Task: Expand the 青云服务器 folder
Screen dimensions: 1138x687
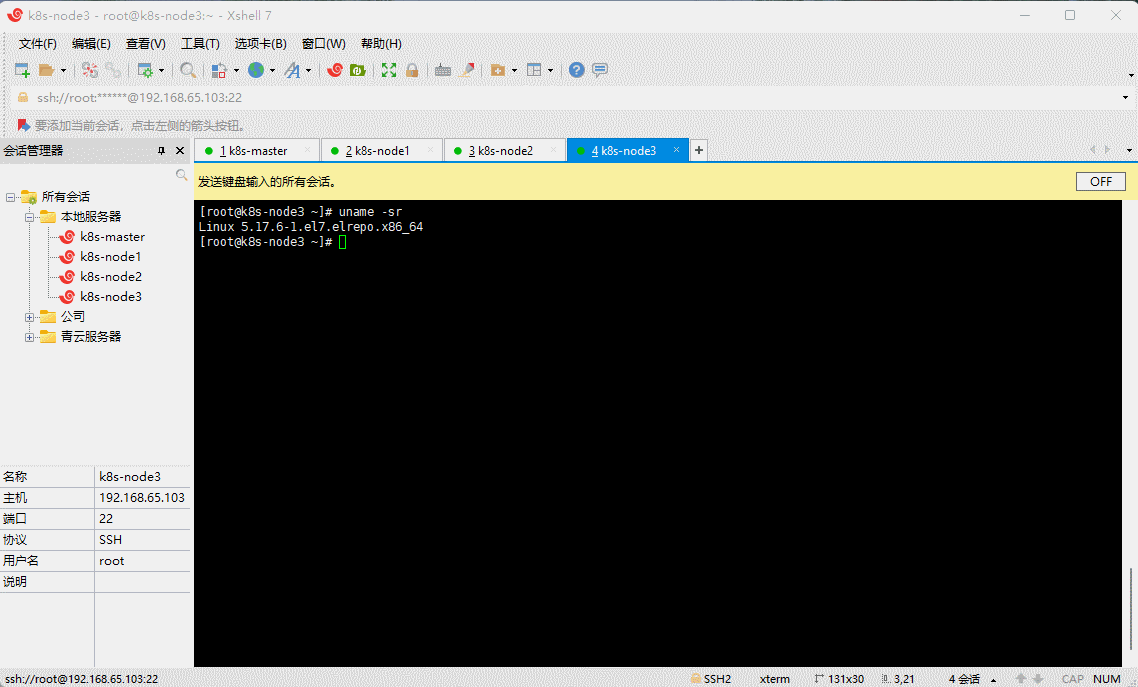Action: tap(29, 337)
